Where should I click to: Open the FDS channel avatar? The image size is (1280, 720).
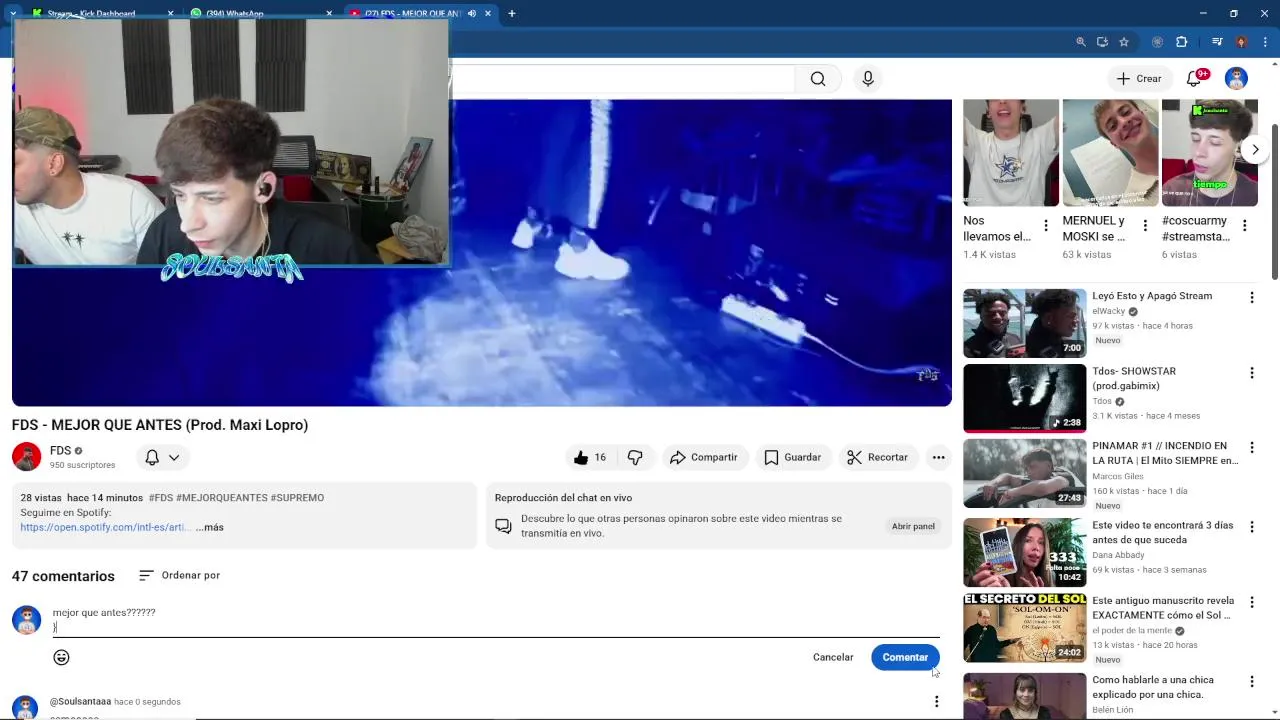(x=26, y=457)
